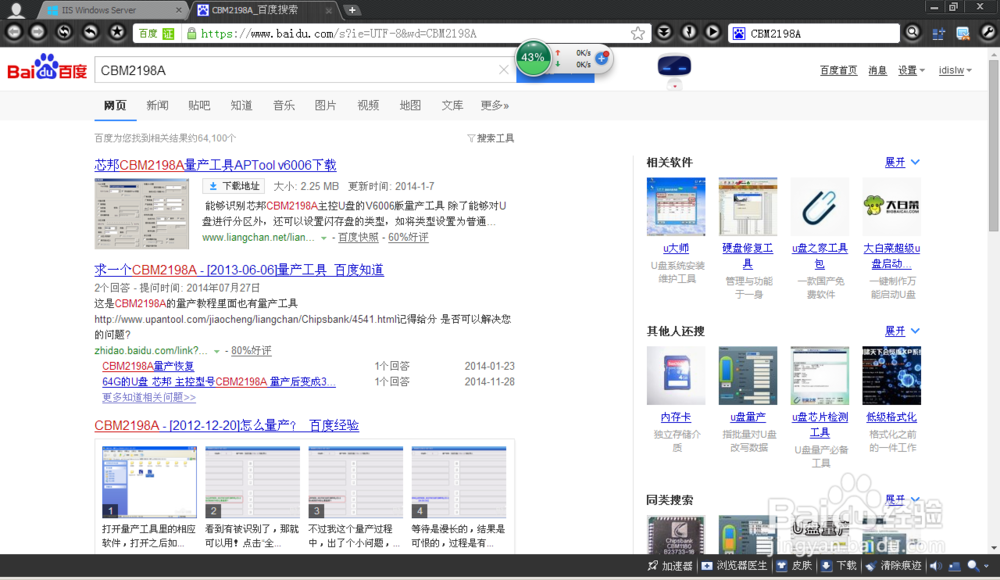Open the 百度快照 cached page link
Image resolution: width=1000 pixels, height=580 pixels.
pyautogui.click(x=358, y=237)
